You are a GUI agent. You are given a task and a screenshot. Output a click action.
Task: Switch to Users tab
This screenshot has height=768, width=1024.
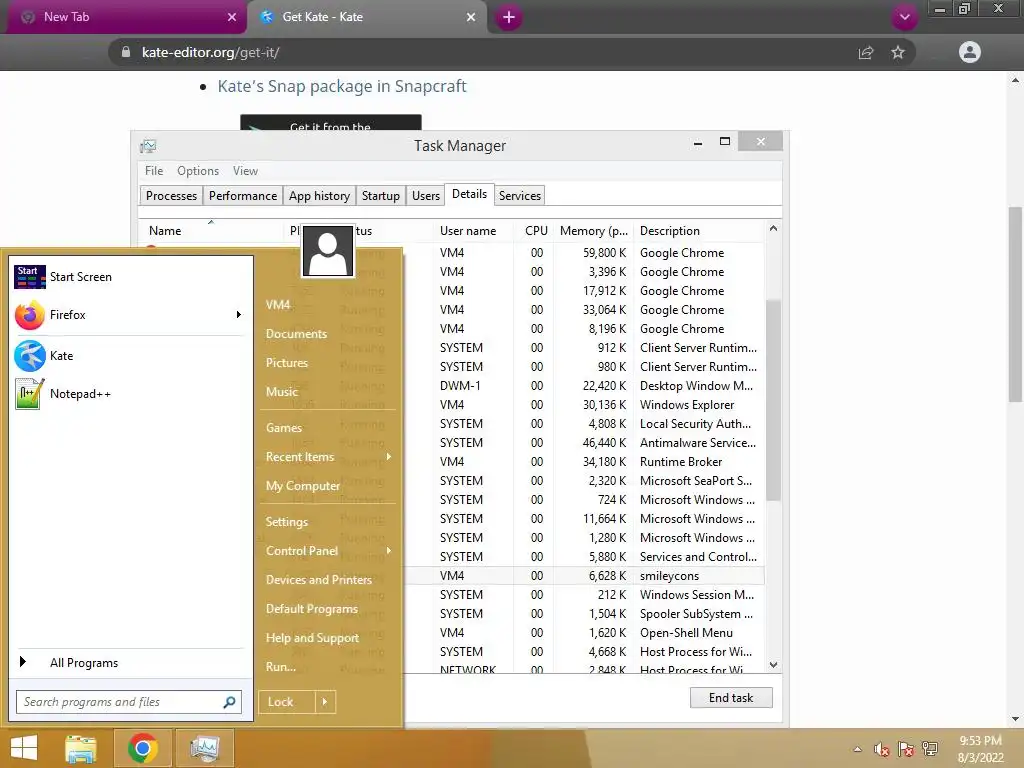(426, 196)
